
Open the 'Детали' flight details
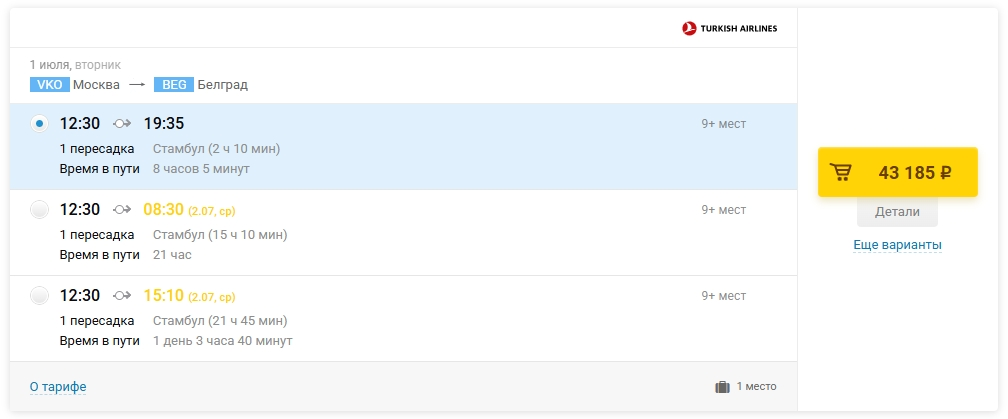tap(897, 212)
